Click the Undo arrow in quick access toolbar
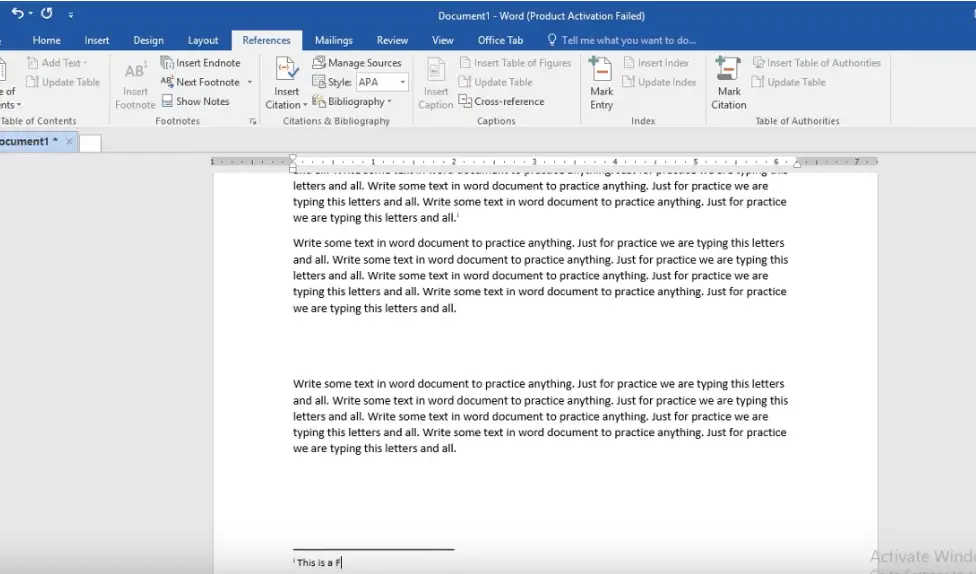 (x=17, y=13)
